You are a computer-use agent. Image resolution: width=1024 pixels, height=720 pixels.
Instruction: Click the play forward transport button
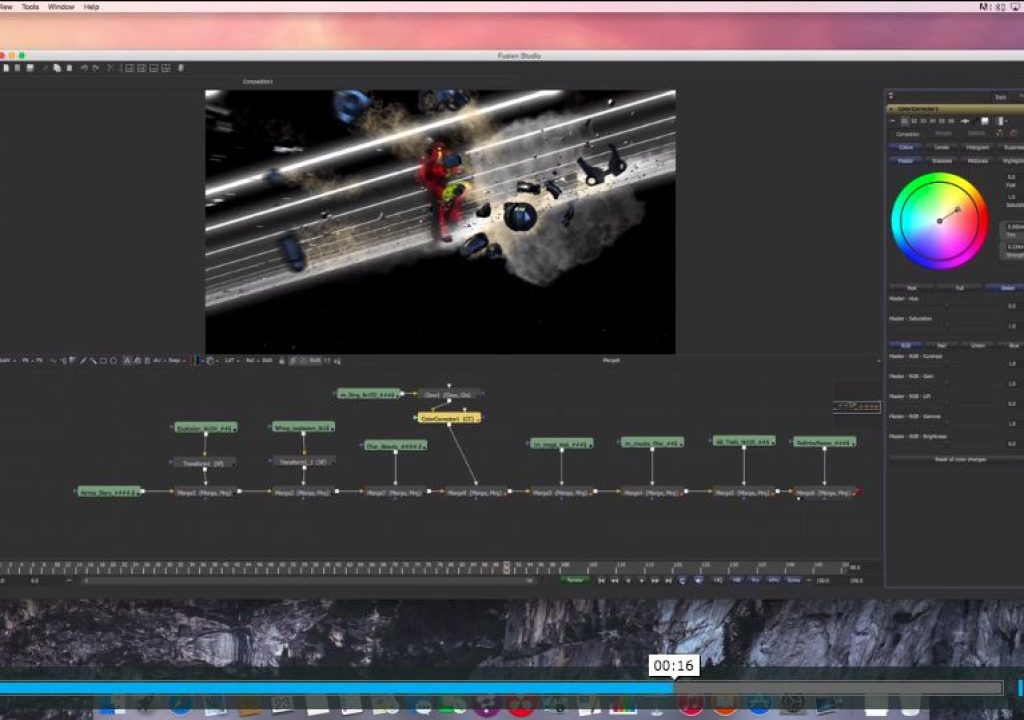(642, 580)
